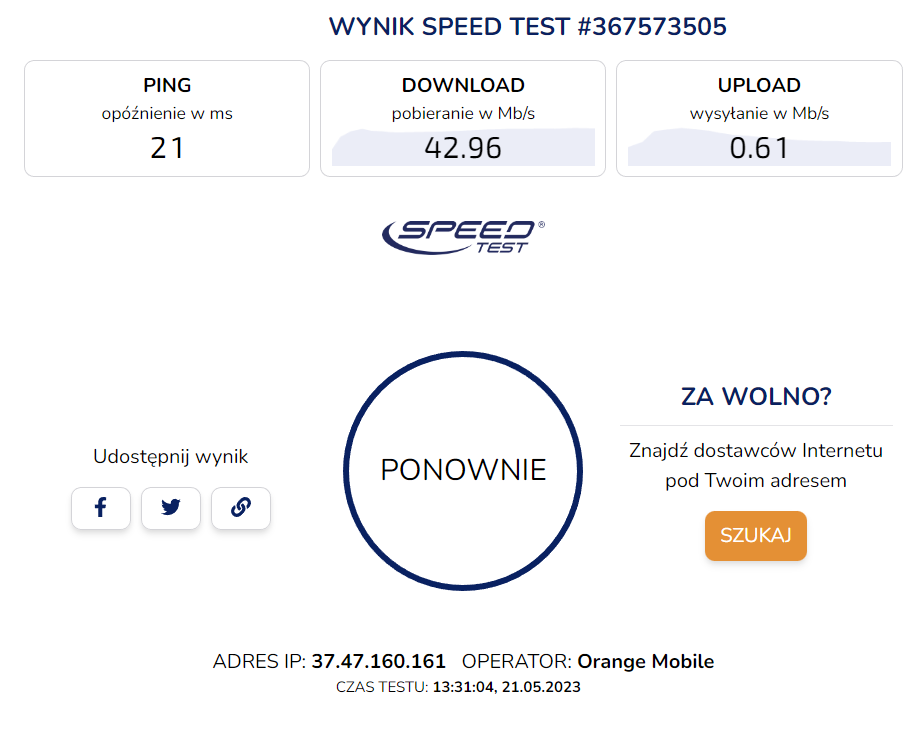Click the ZA WOLNO heading
This screenshot has height=733, width=921.
[755, 395]
